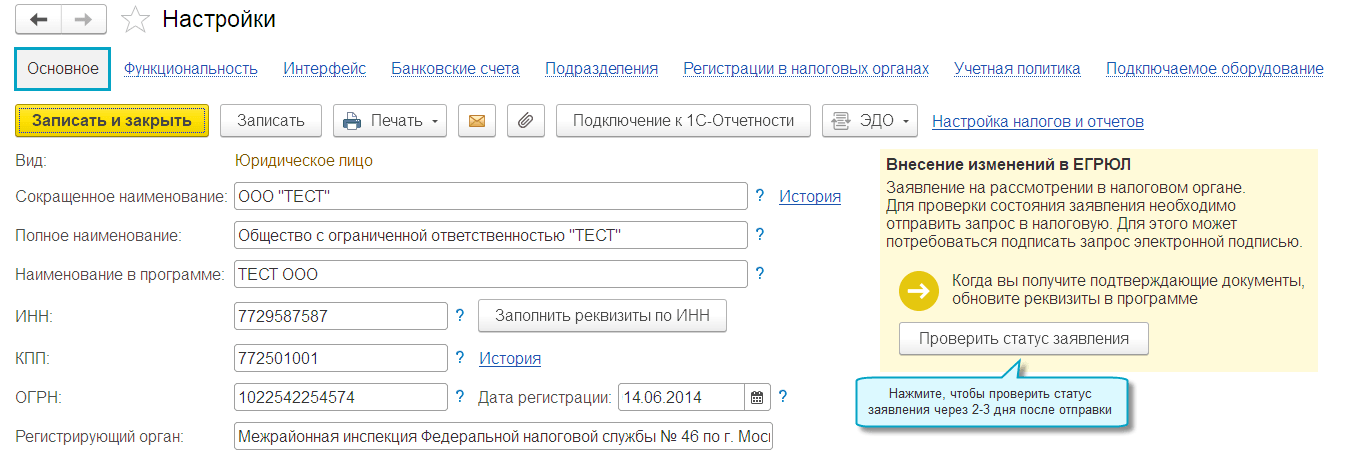
Task: Go to Учетная политика tab
Action: point(1017,69)
